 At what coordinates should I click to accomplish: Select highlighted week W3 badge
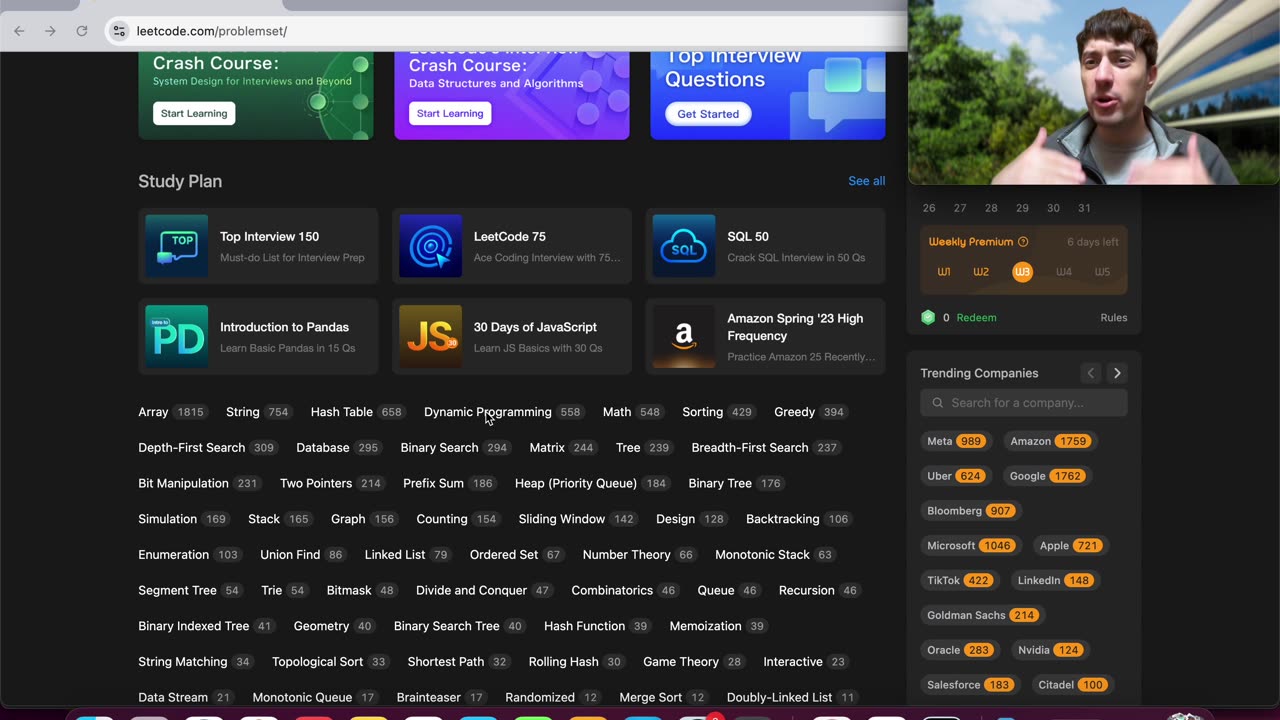point(1022,272)
